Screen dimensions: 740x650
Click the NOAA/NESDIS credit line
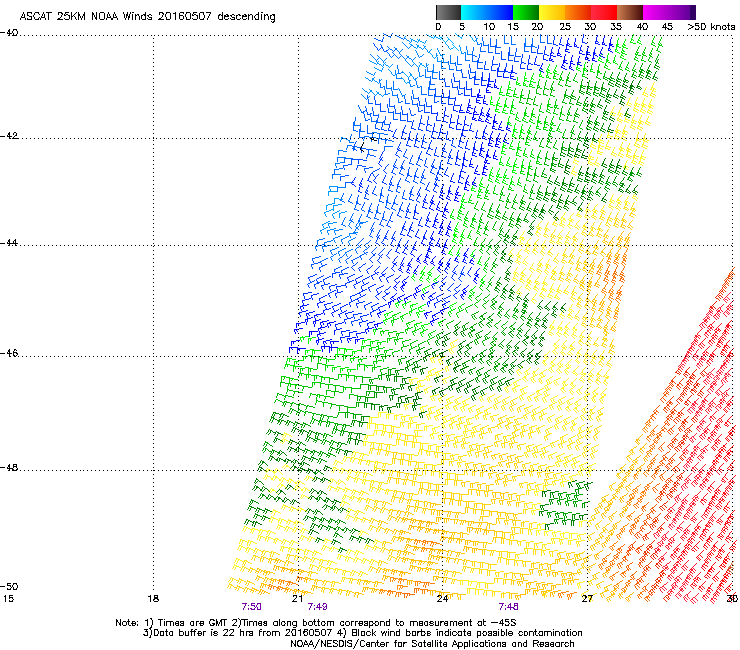[x=432, y=644]
